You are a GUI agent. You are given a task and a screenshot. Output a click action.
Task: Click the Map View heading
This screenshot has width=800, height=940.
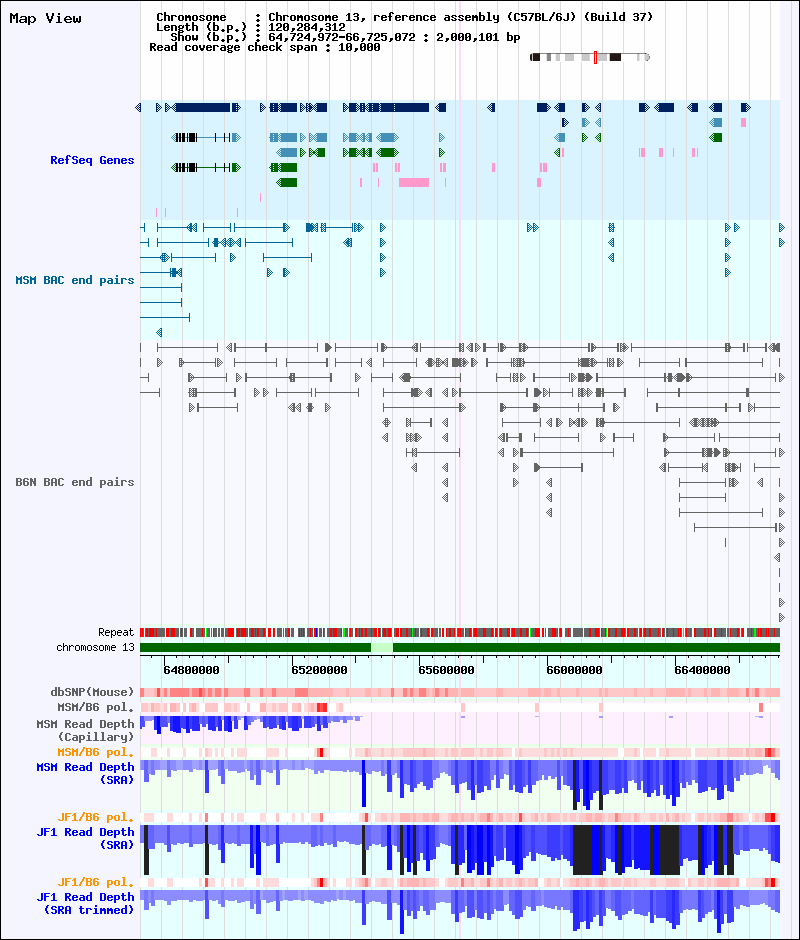46,19
